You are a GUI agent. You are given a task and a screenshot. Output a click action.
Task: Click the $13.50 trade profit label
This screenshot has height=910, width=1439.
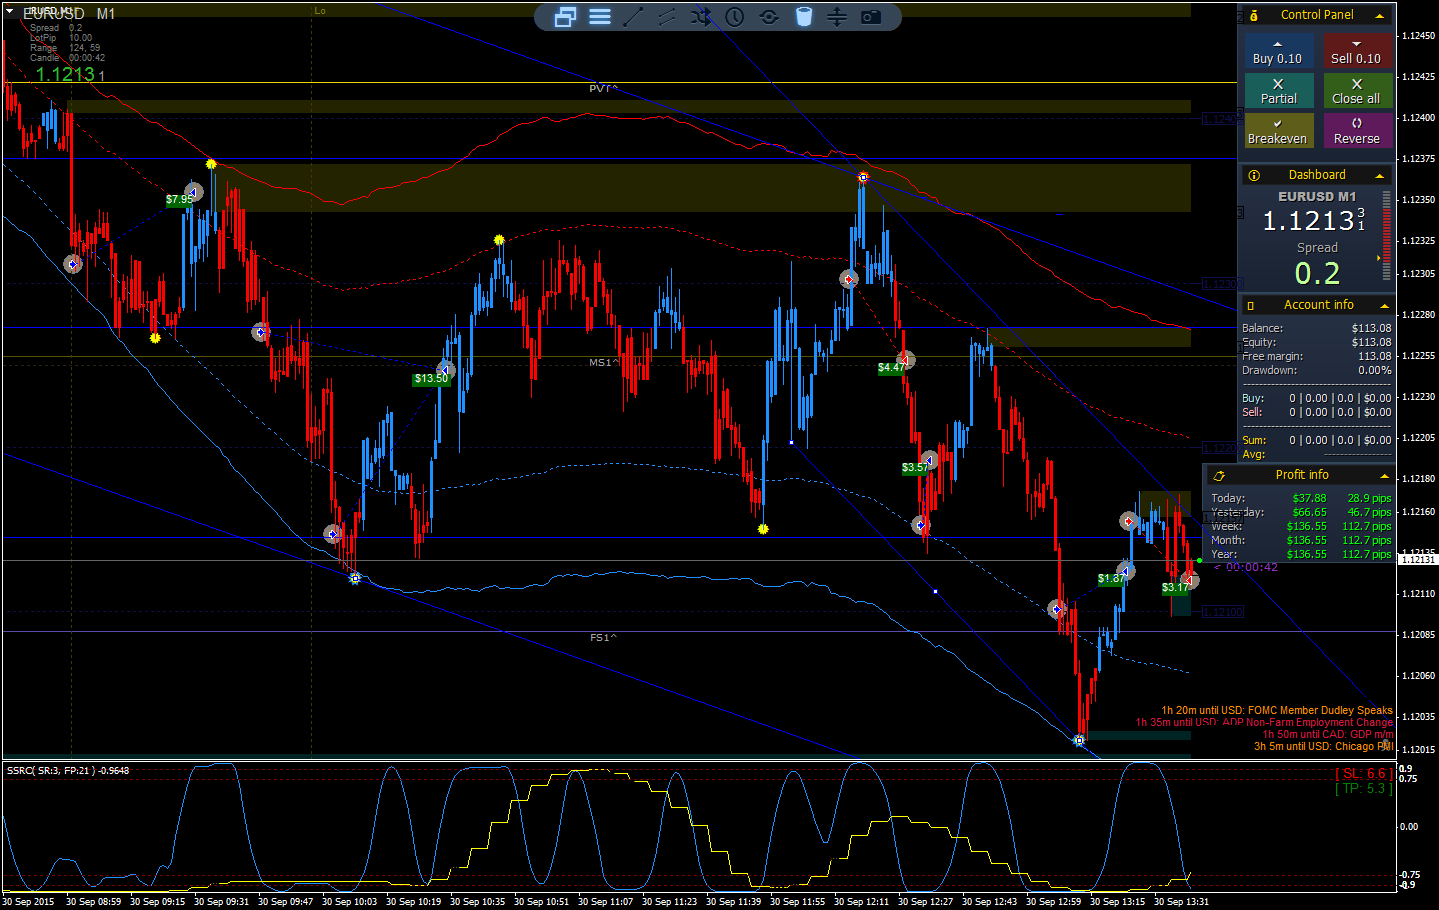(x=431, y=379)
